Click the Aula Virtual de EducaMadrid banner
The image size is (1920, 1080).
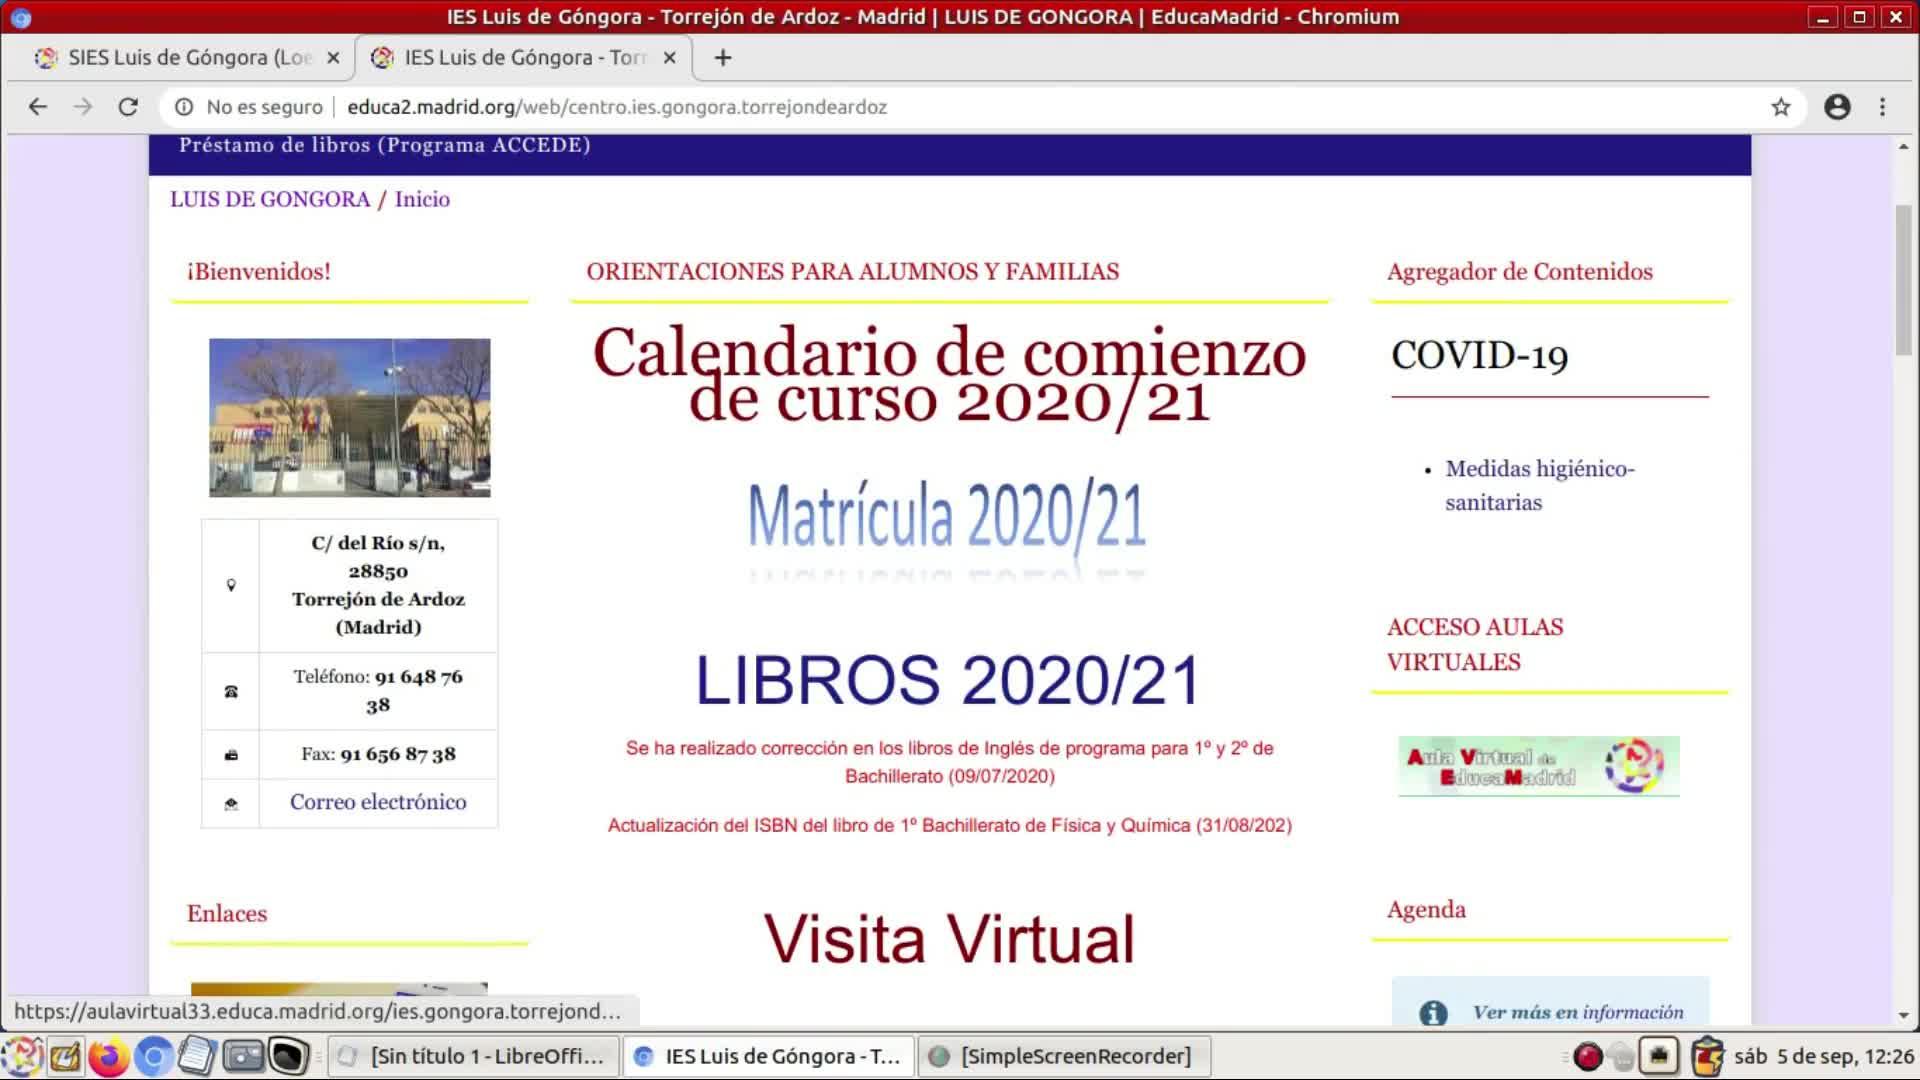[1538, 767]
